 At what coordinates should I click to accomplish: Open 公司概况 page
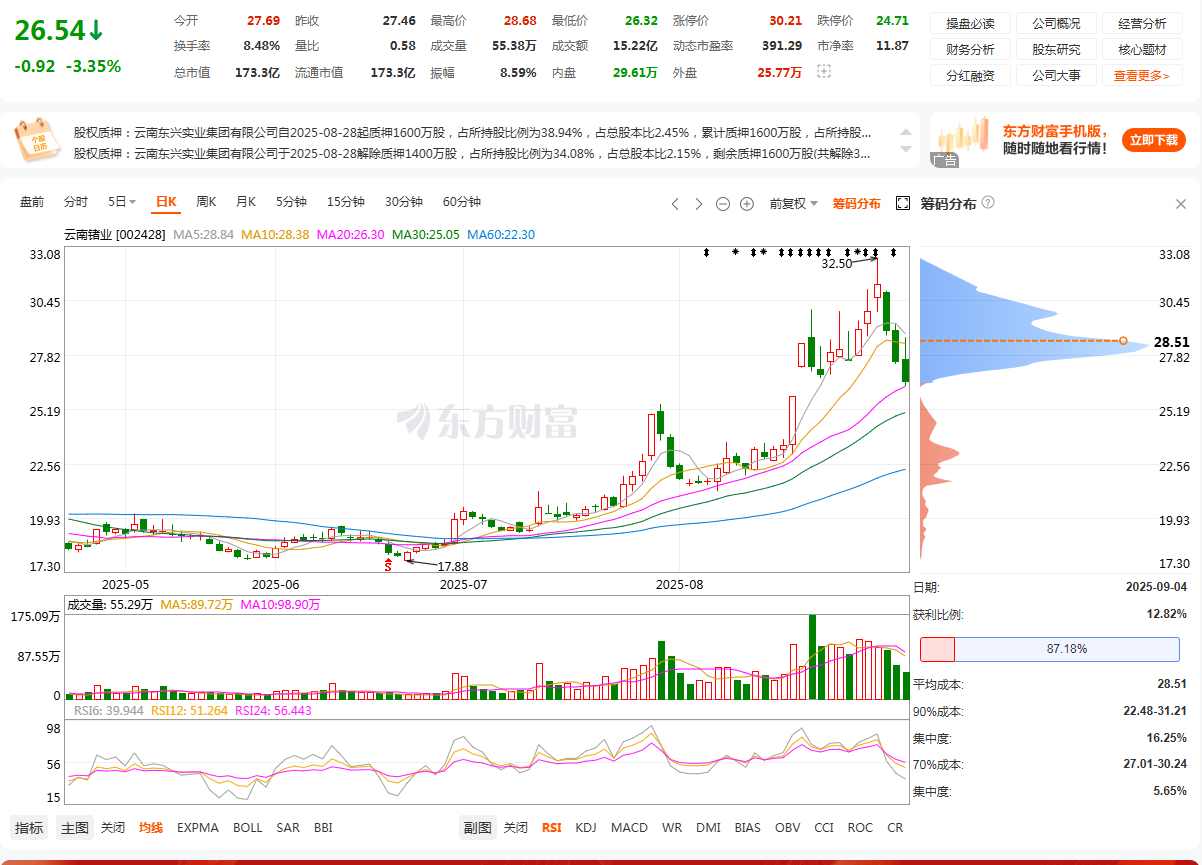click(1056, 23)
